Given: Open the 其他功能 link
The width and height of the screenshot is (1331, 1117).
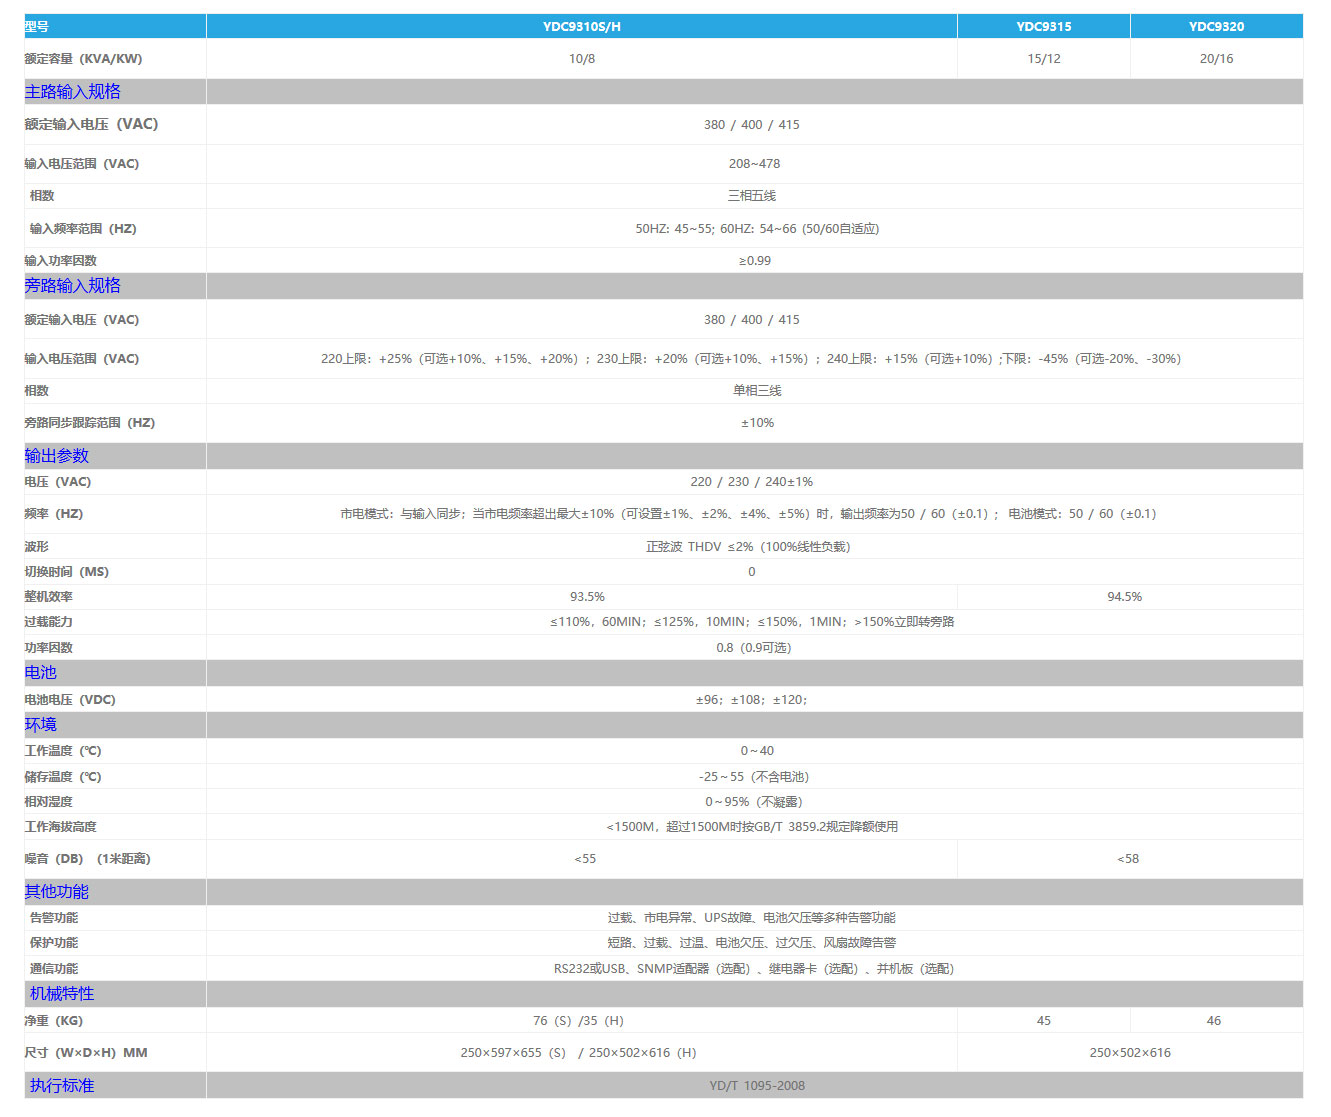Looking at the screenshot, I should click(57, 892).
